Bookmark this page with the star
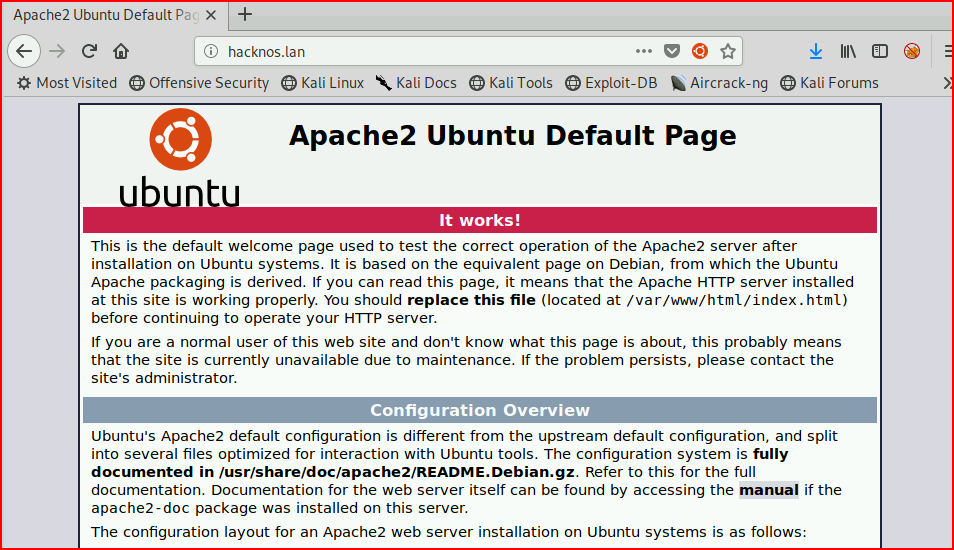The height and width of the screenshot is (550, 954). pyautogui.click(x=728, y=51)
